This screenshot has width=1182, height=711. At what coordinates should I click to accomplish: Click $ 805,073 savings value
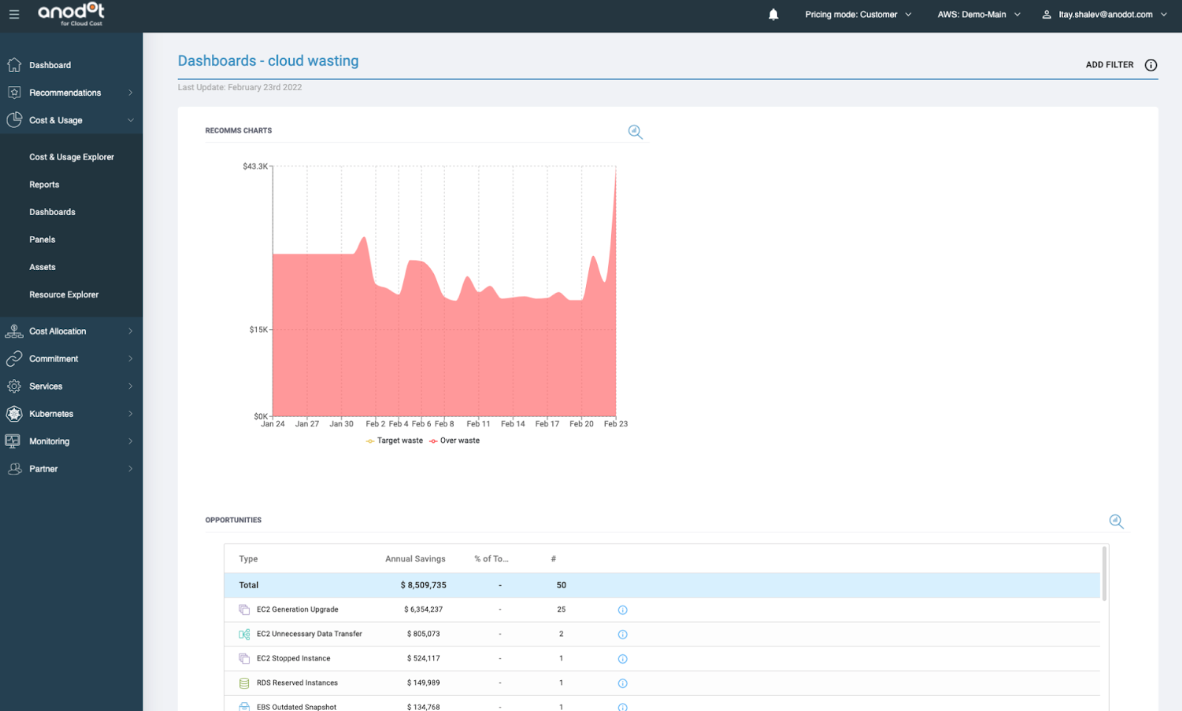point(424,634)
